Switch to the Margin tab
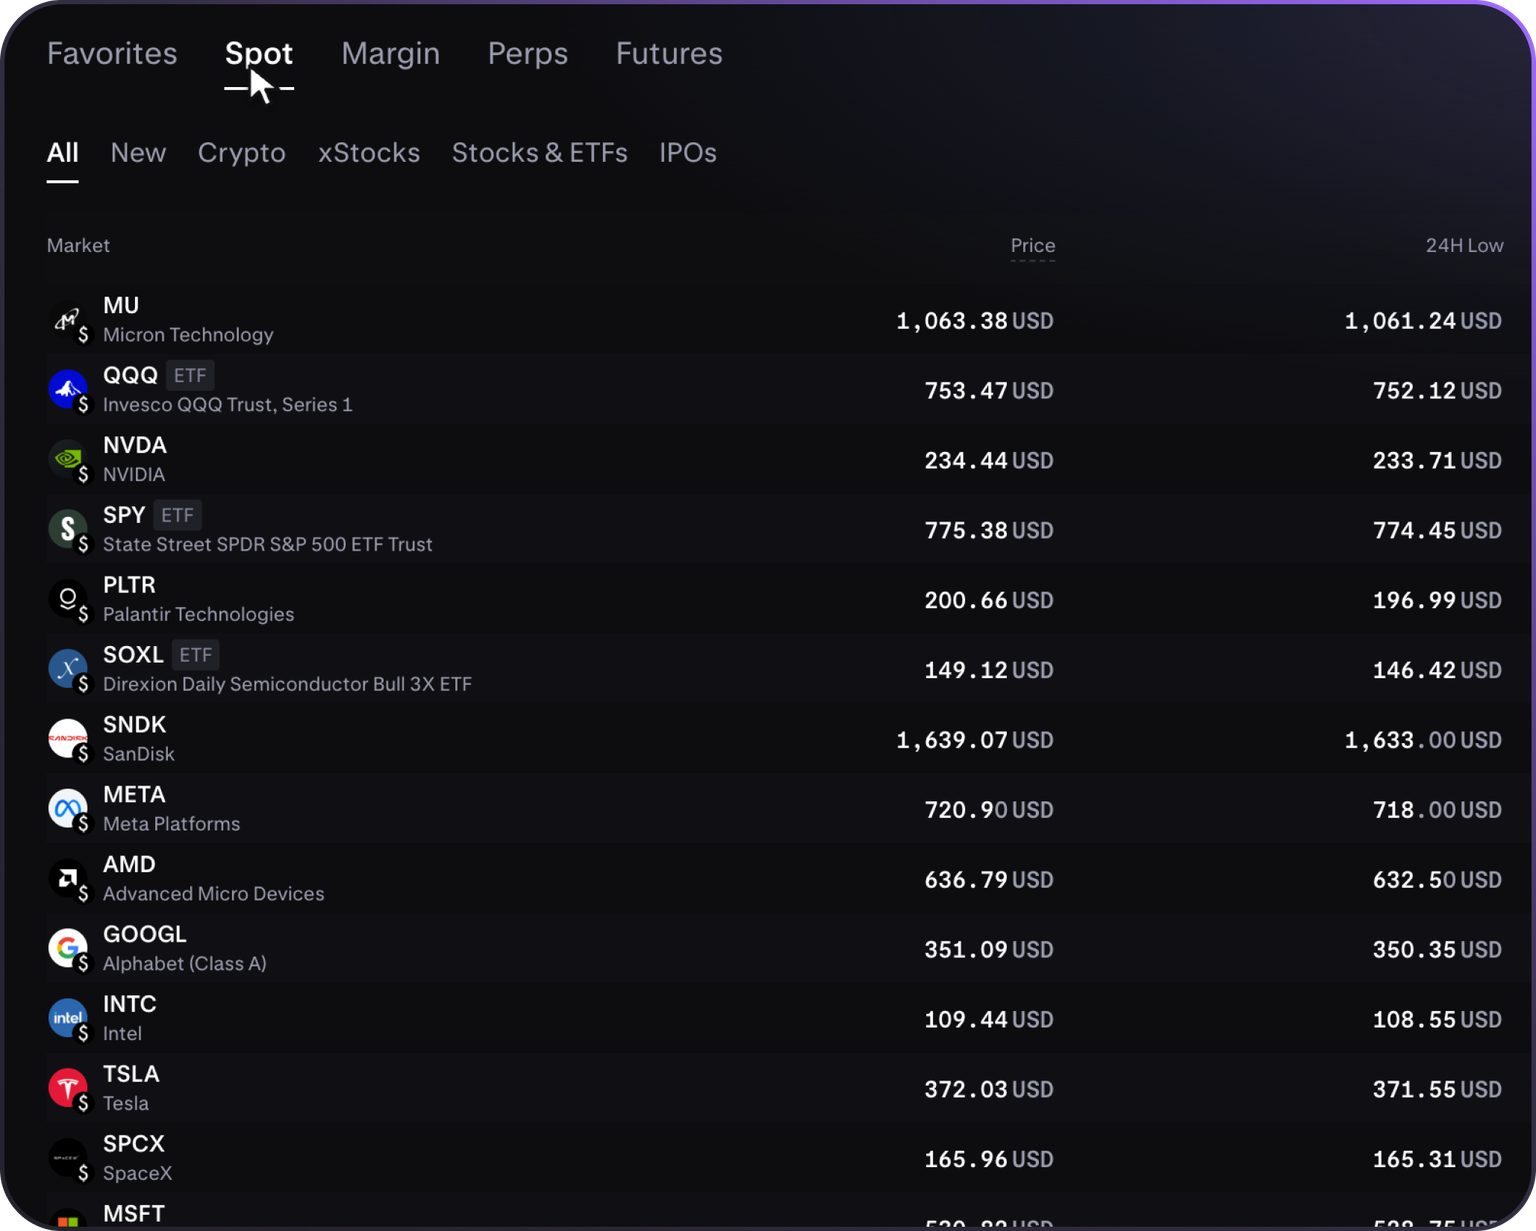Viewport: 1536px width, 1231px height. click(390, 53)
